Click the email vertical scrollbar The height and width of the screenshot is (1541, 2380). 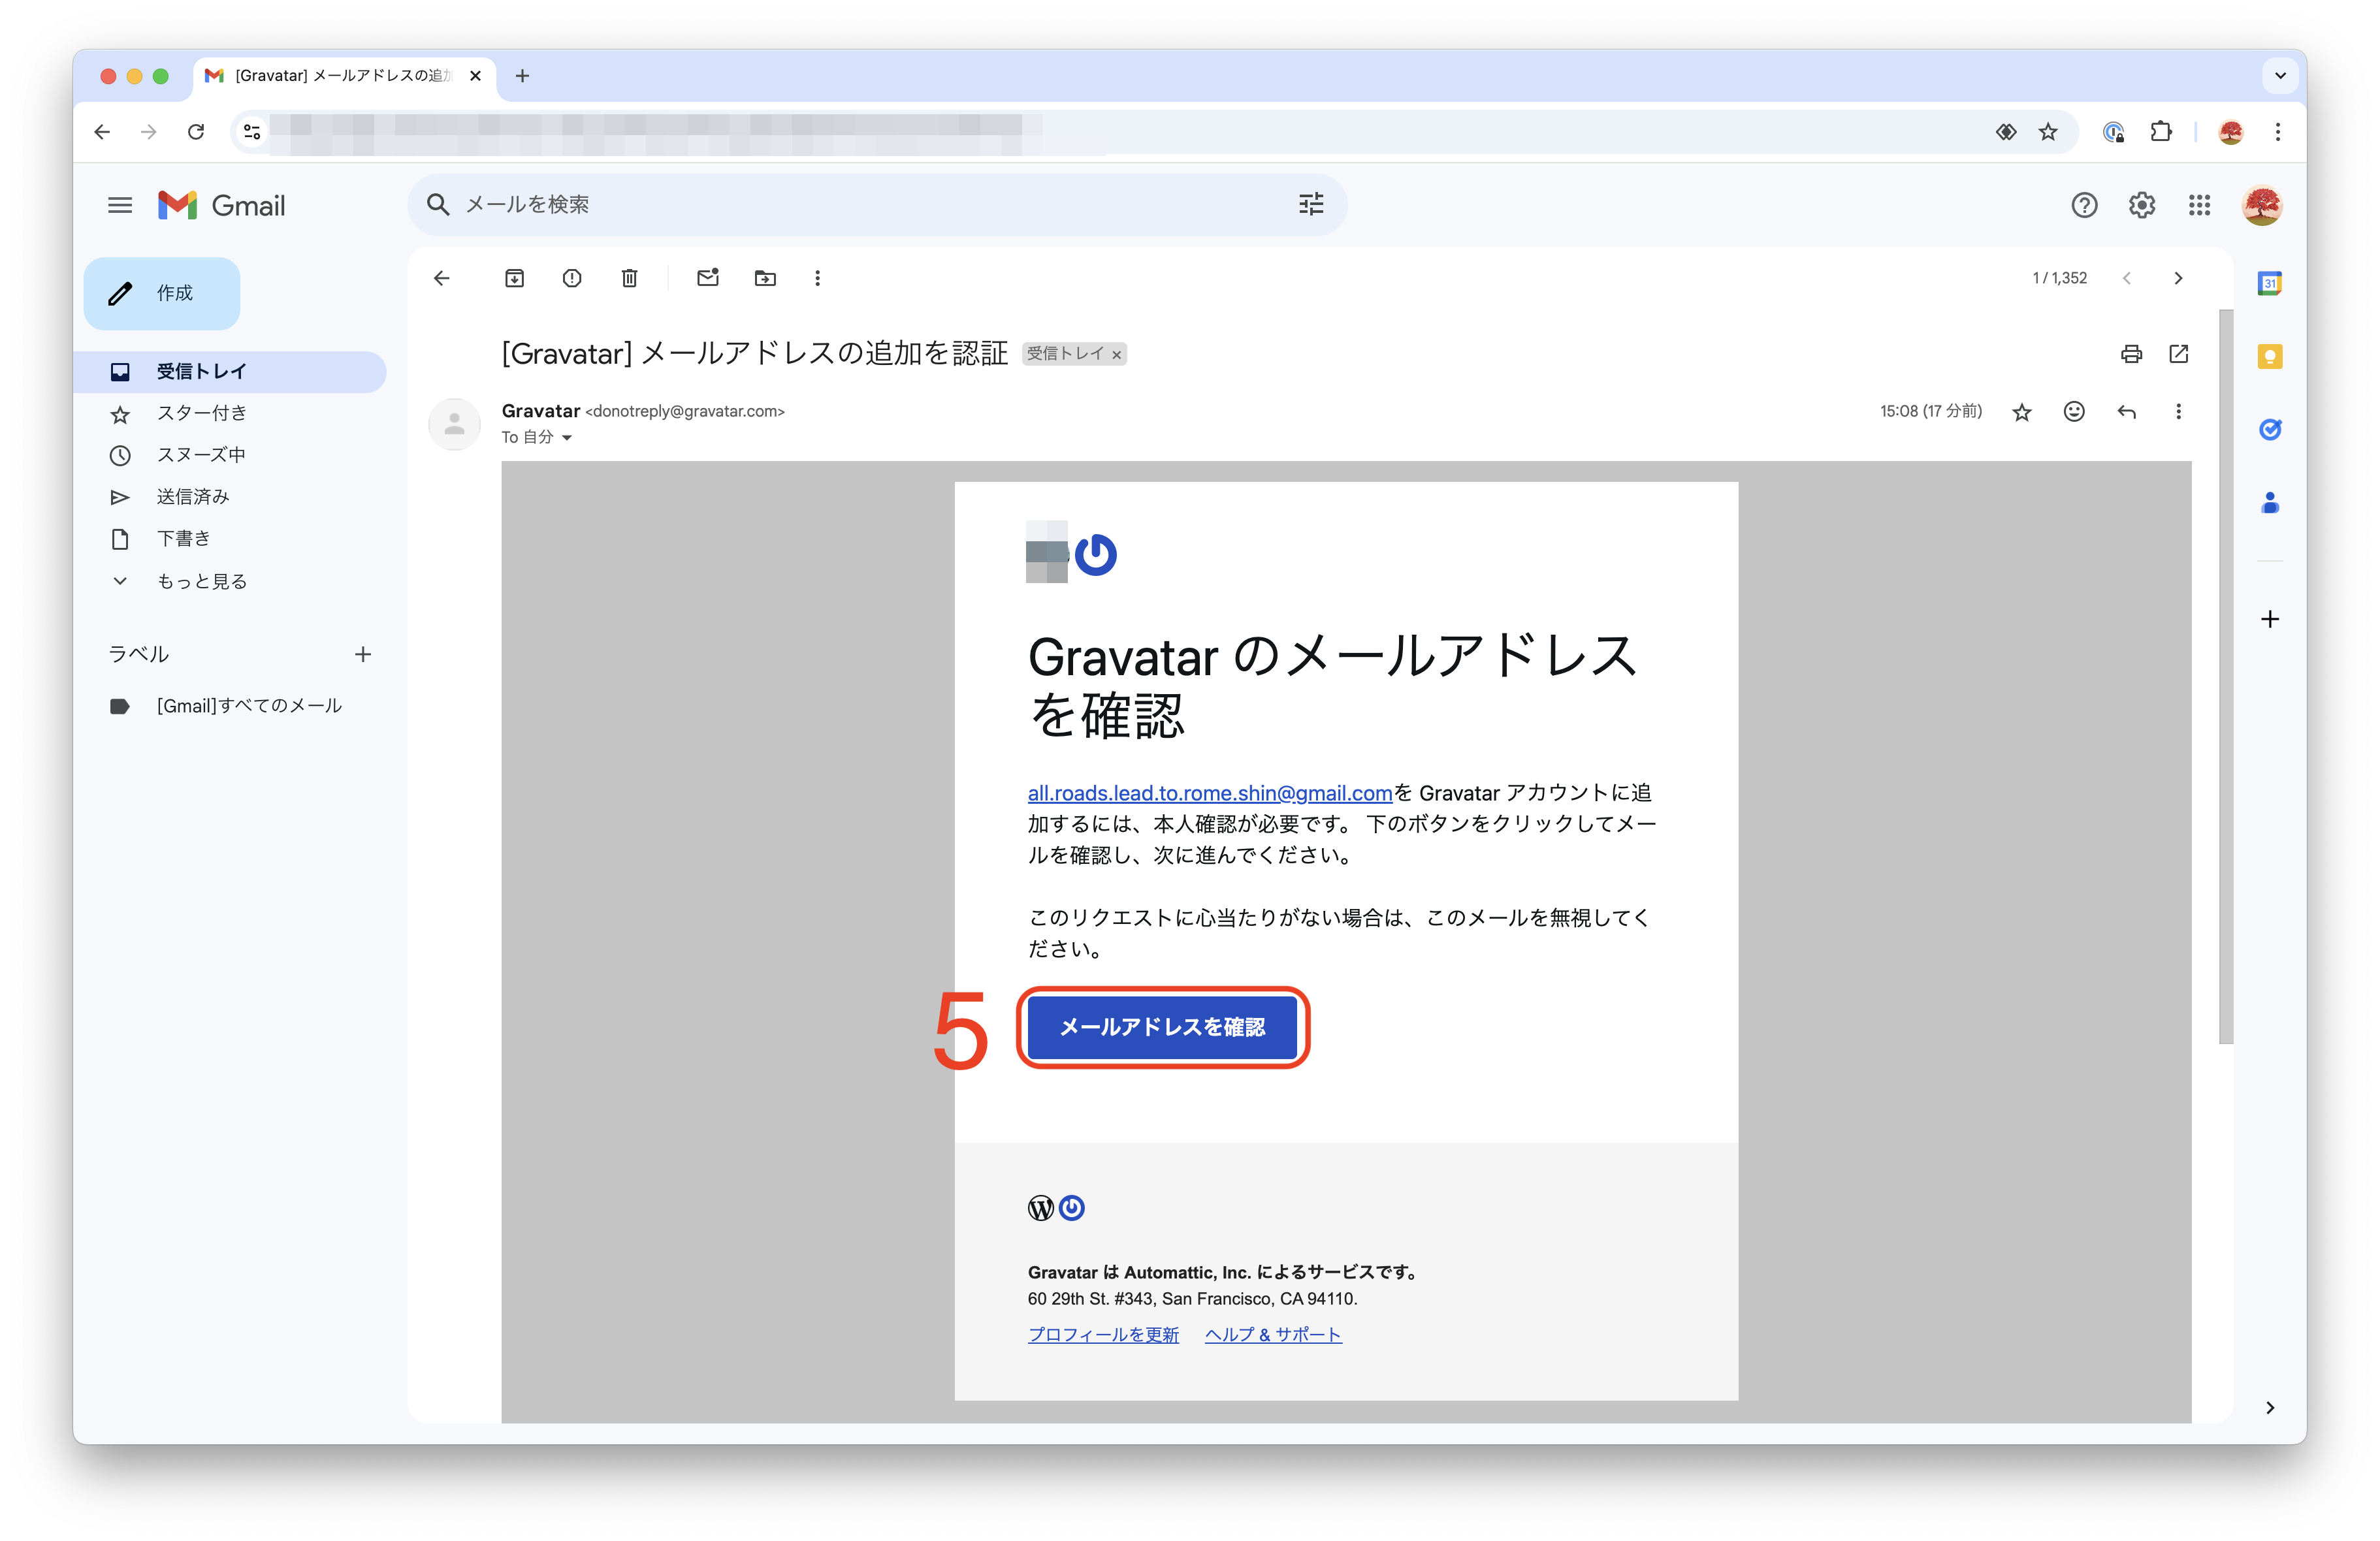(x=2225, y=676)
